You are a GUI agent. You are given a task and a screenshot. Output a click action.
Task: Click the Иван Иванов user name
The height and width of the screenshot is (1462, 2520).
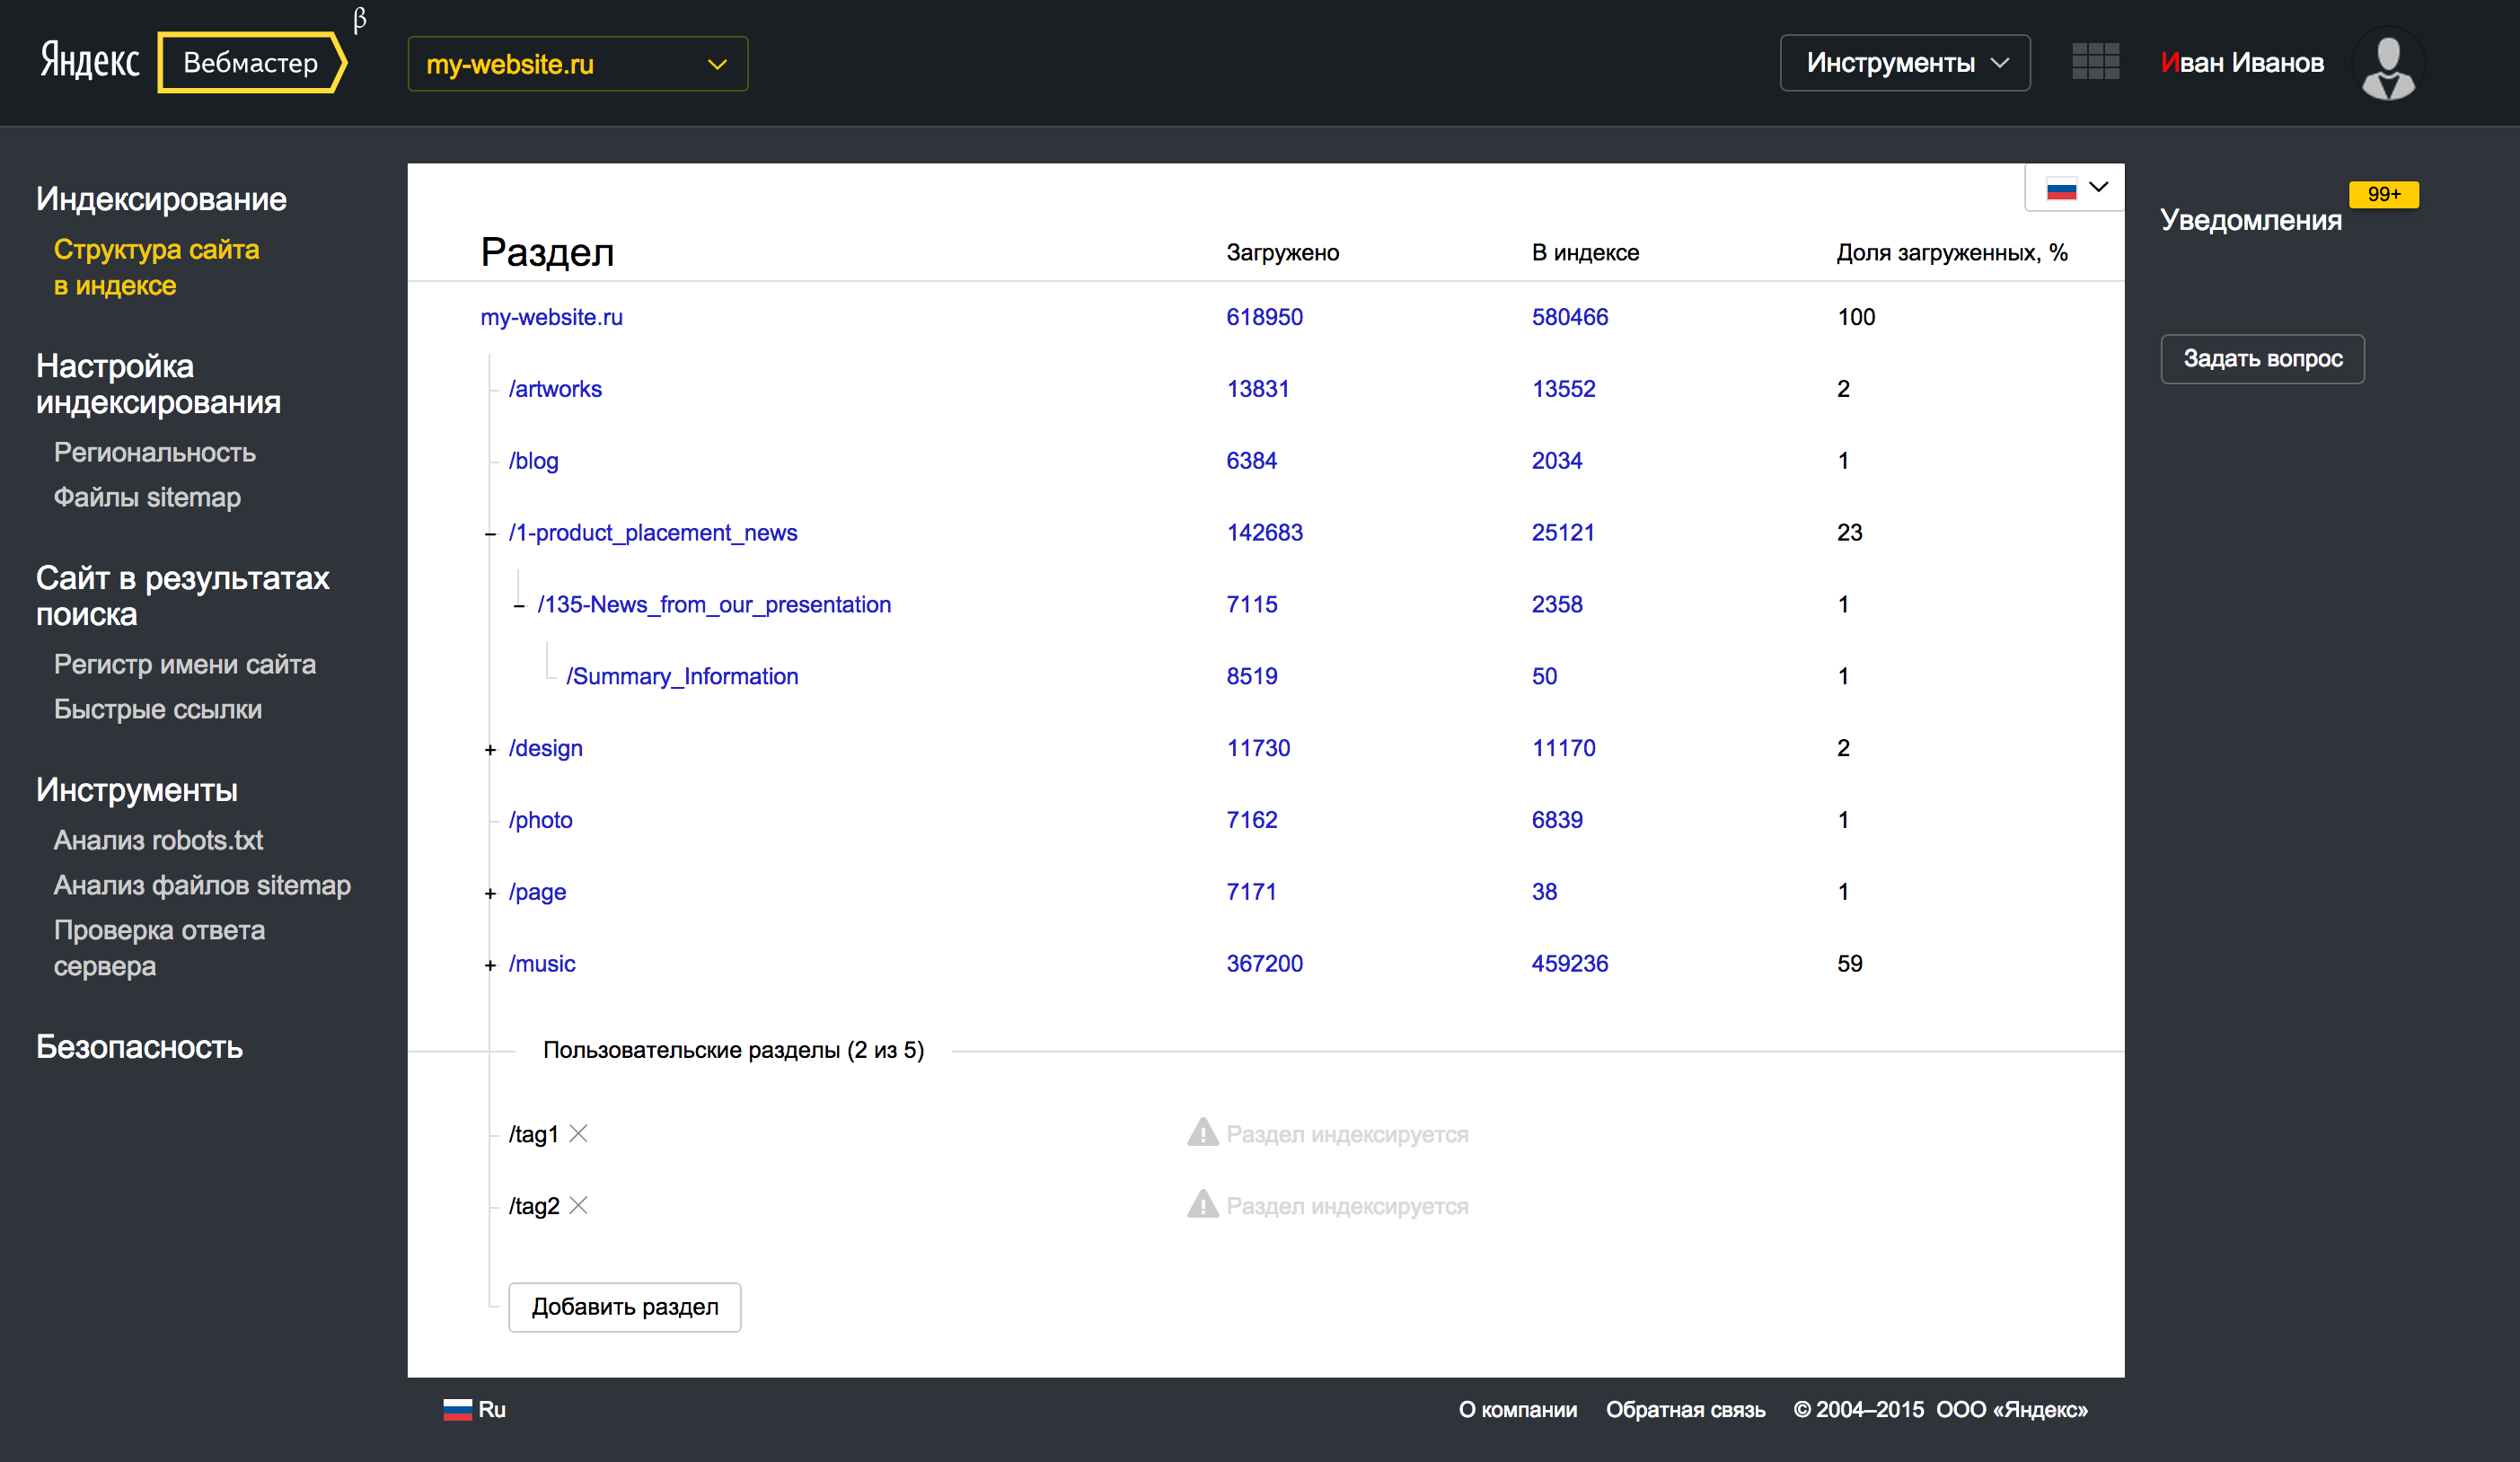point(2242,63)
